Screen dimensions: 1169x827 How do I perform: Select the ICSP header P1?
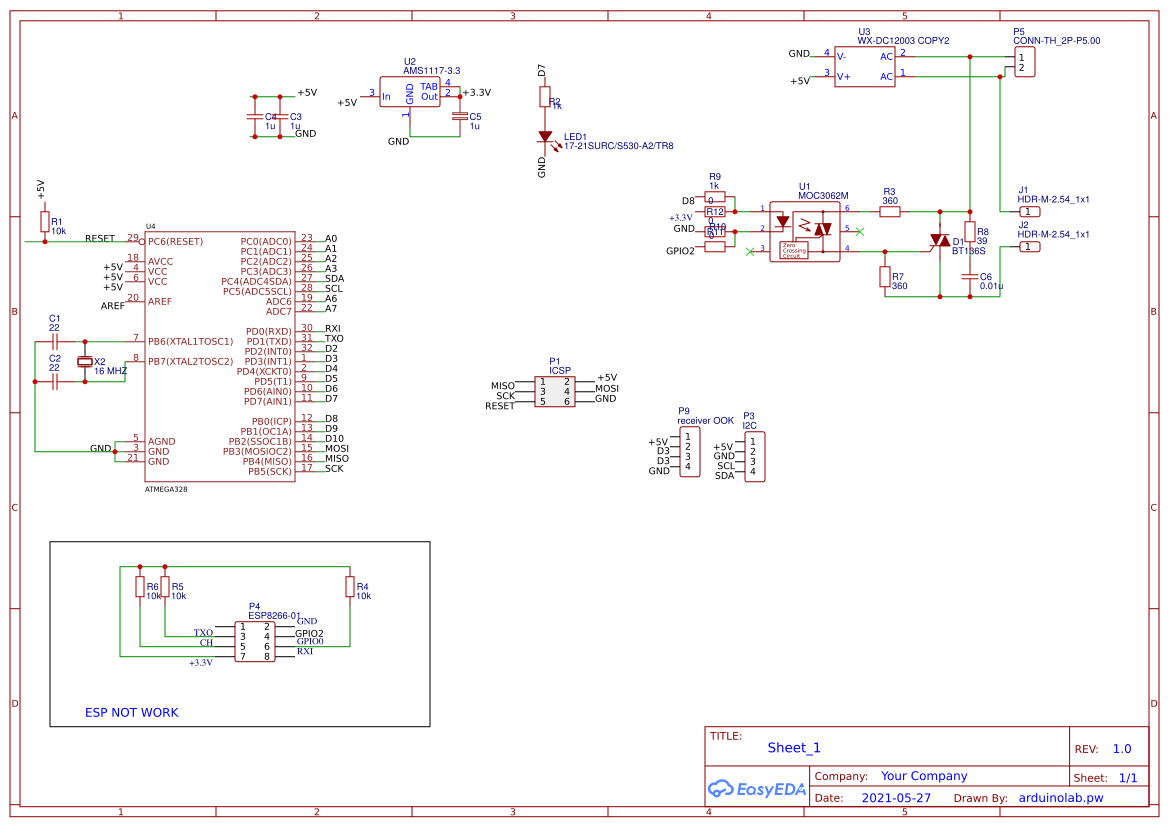[553, 389]
